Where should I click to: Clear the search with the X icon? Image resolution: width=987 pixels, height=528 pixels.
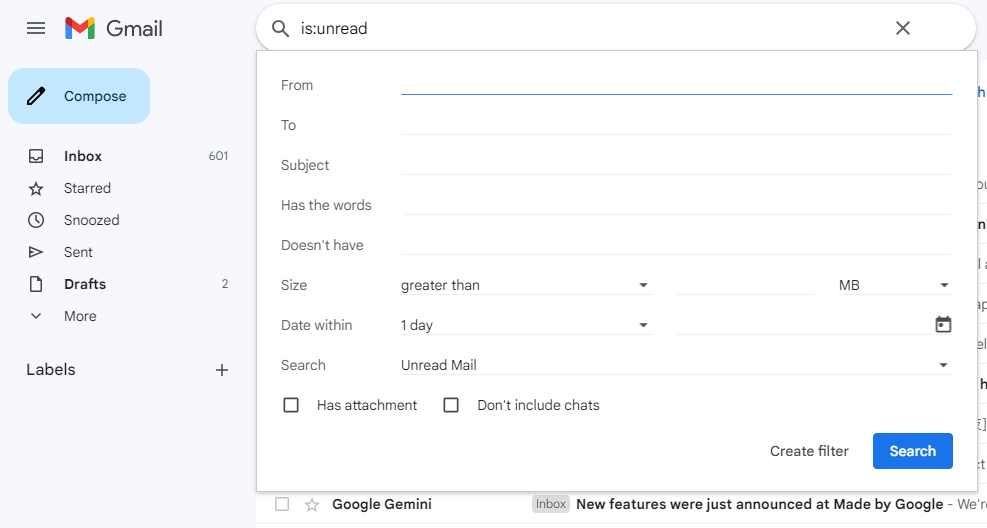[903, 28]
